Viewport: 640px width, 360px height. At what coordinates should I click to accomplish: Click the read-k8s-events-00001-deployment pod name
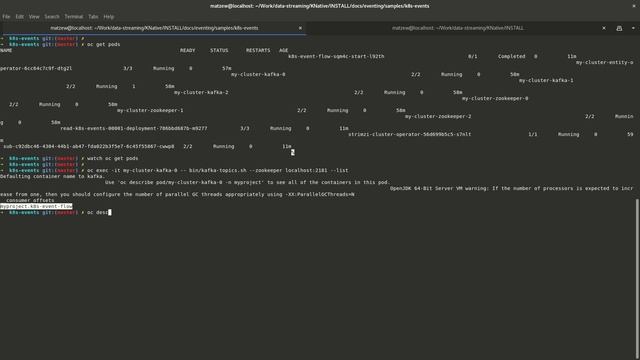[134, 128]
